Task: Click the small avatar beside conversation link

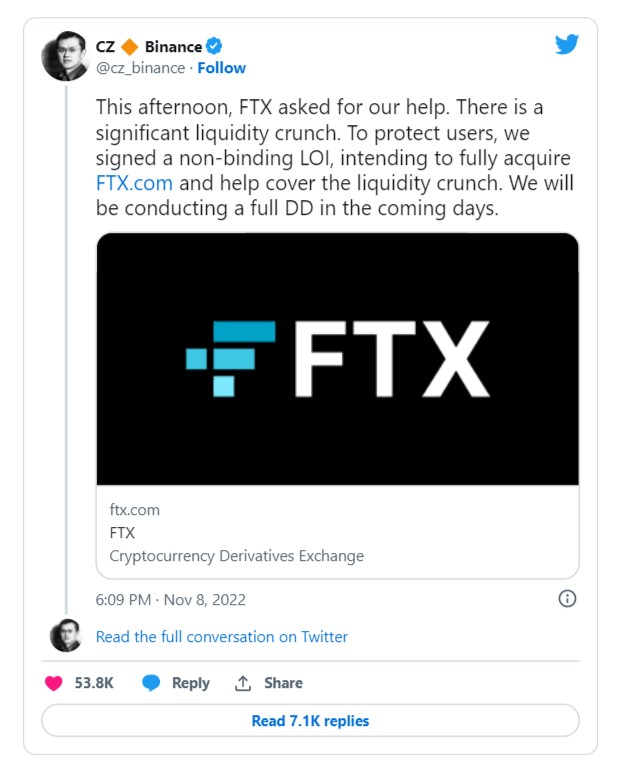Action: tap(66, 636)
